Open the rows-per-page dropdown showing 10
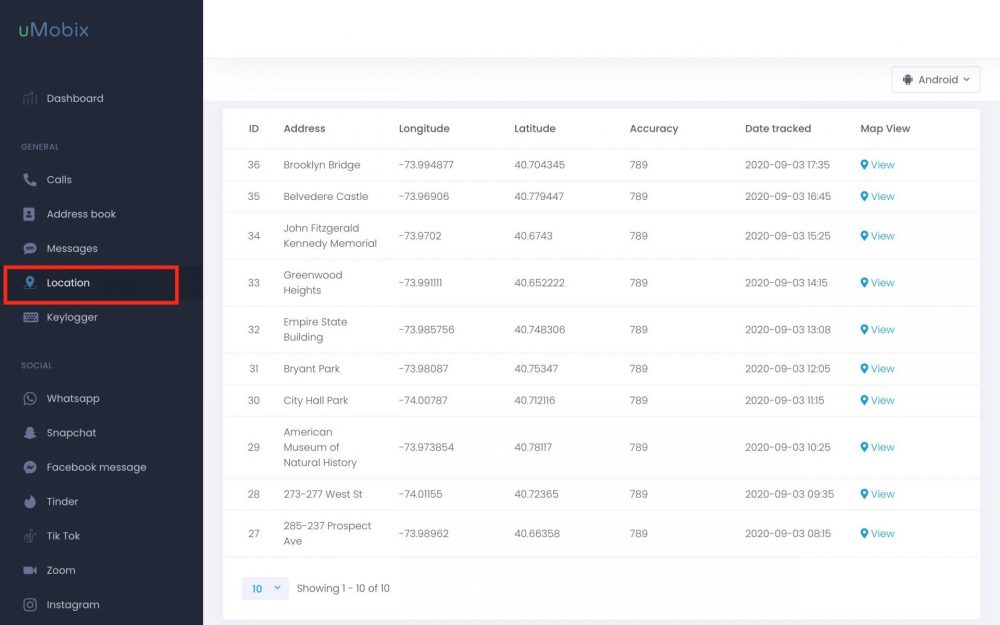The image size is (1000, 625). point(265,589)
